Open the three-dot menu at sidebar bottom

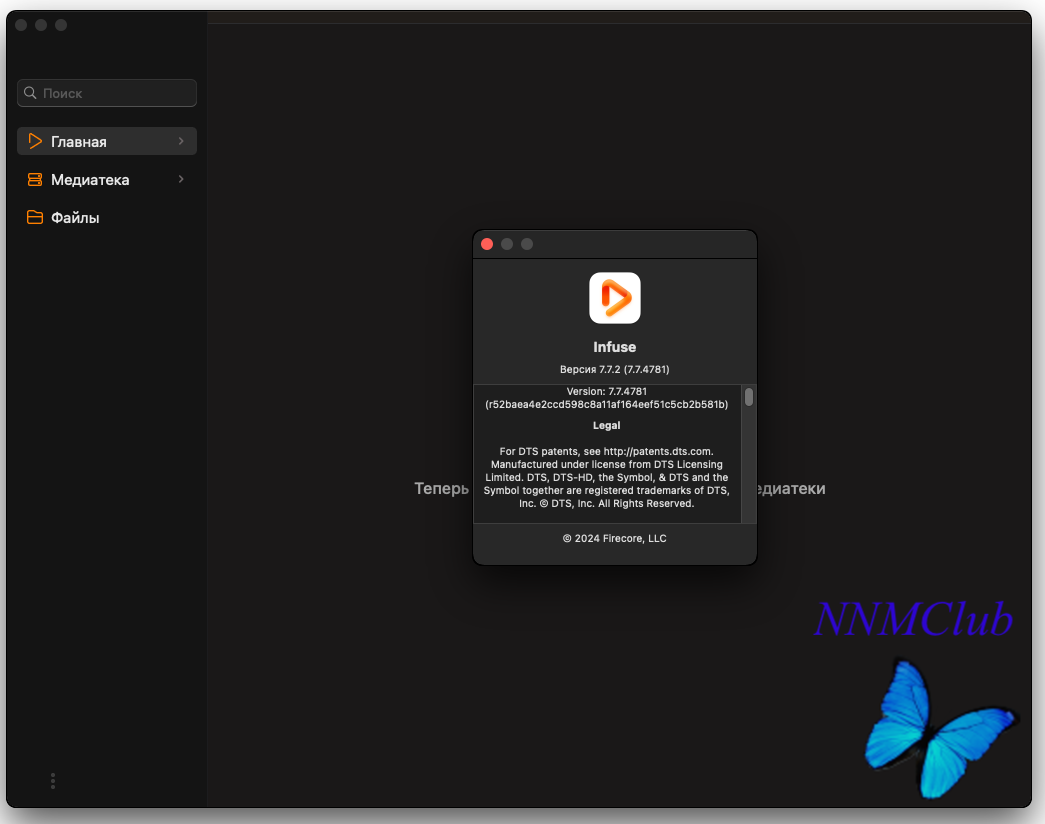pos(53,781)
